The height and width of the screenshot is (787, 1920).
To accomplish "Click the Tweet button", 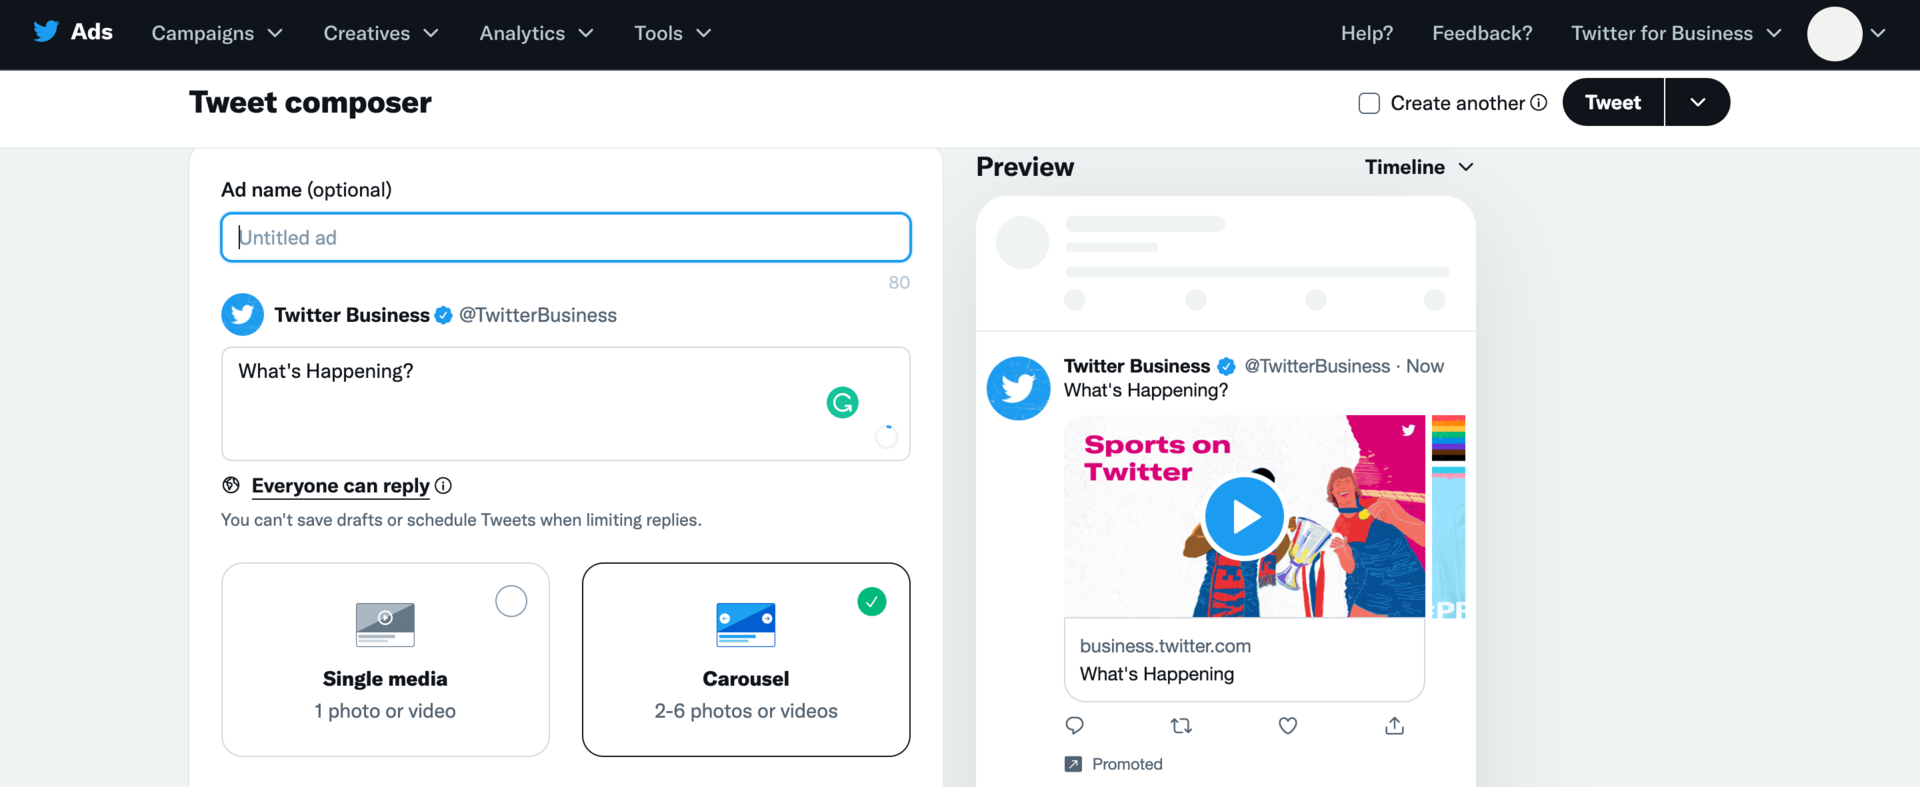I will coord(1612,102).
